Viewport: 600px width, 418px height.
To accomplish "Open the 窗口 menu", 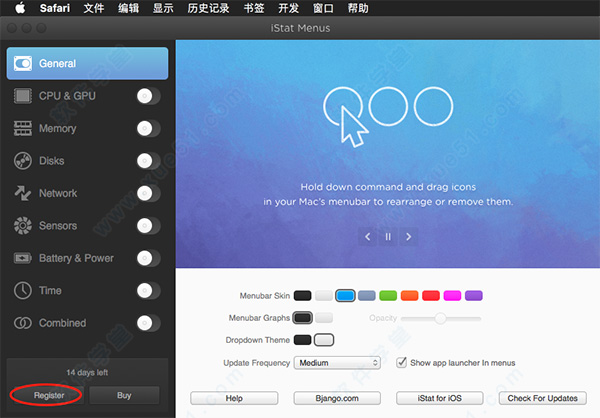I will click(323, 8).
